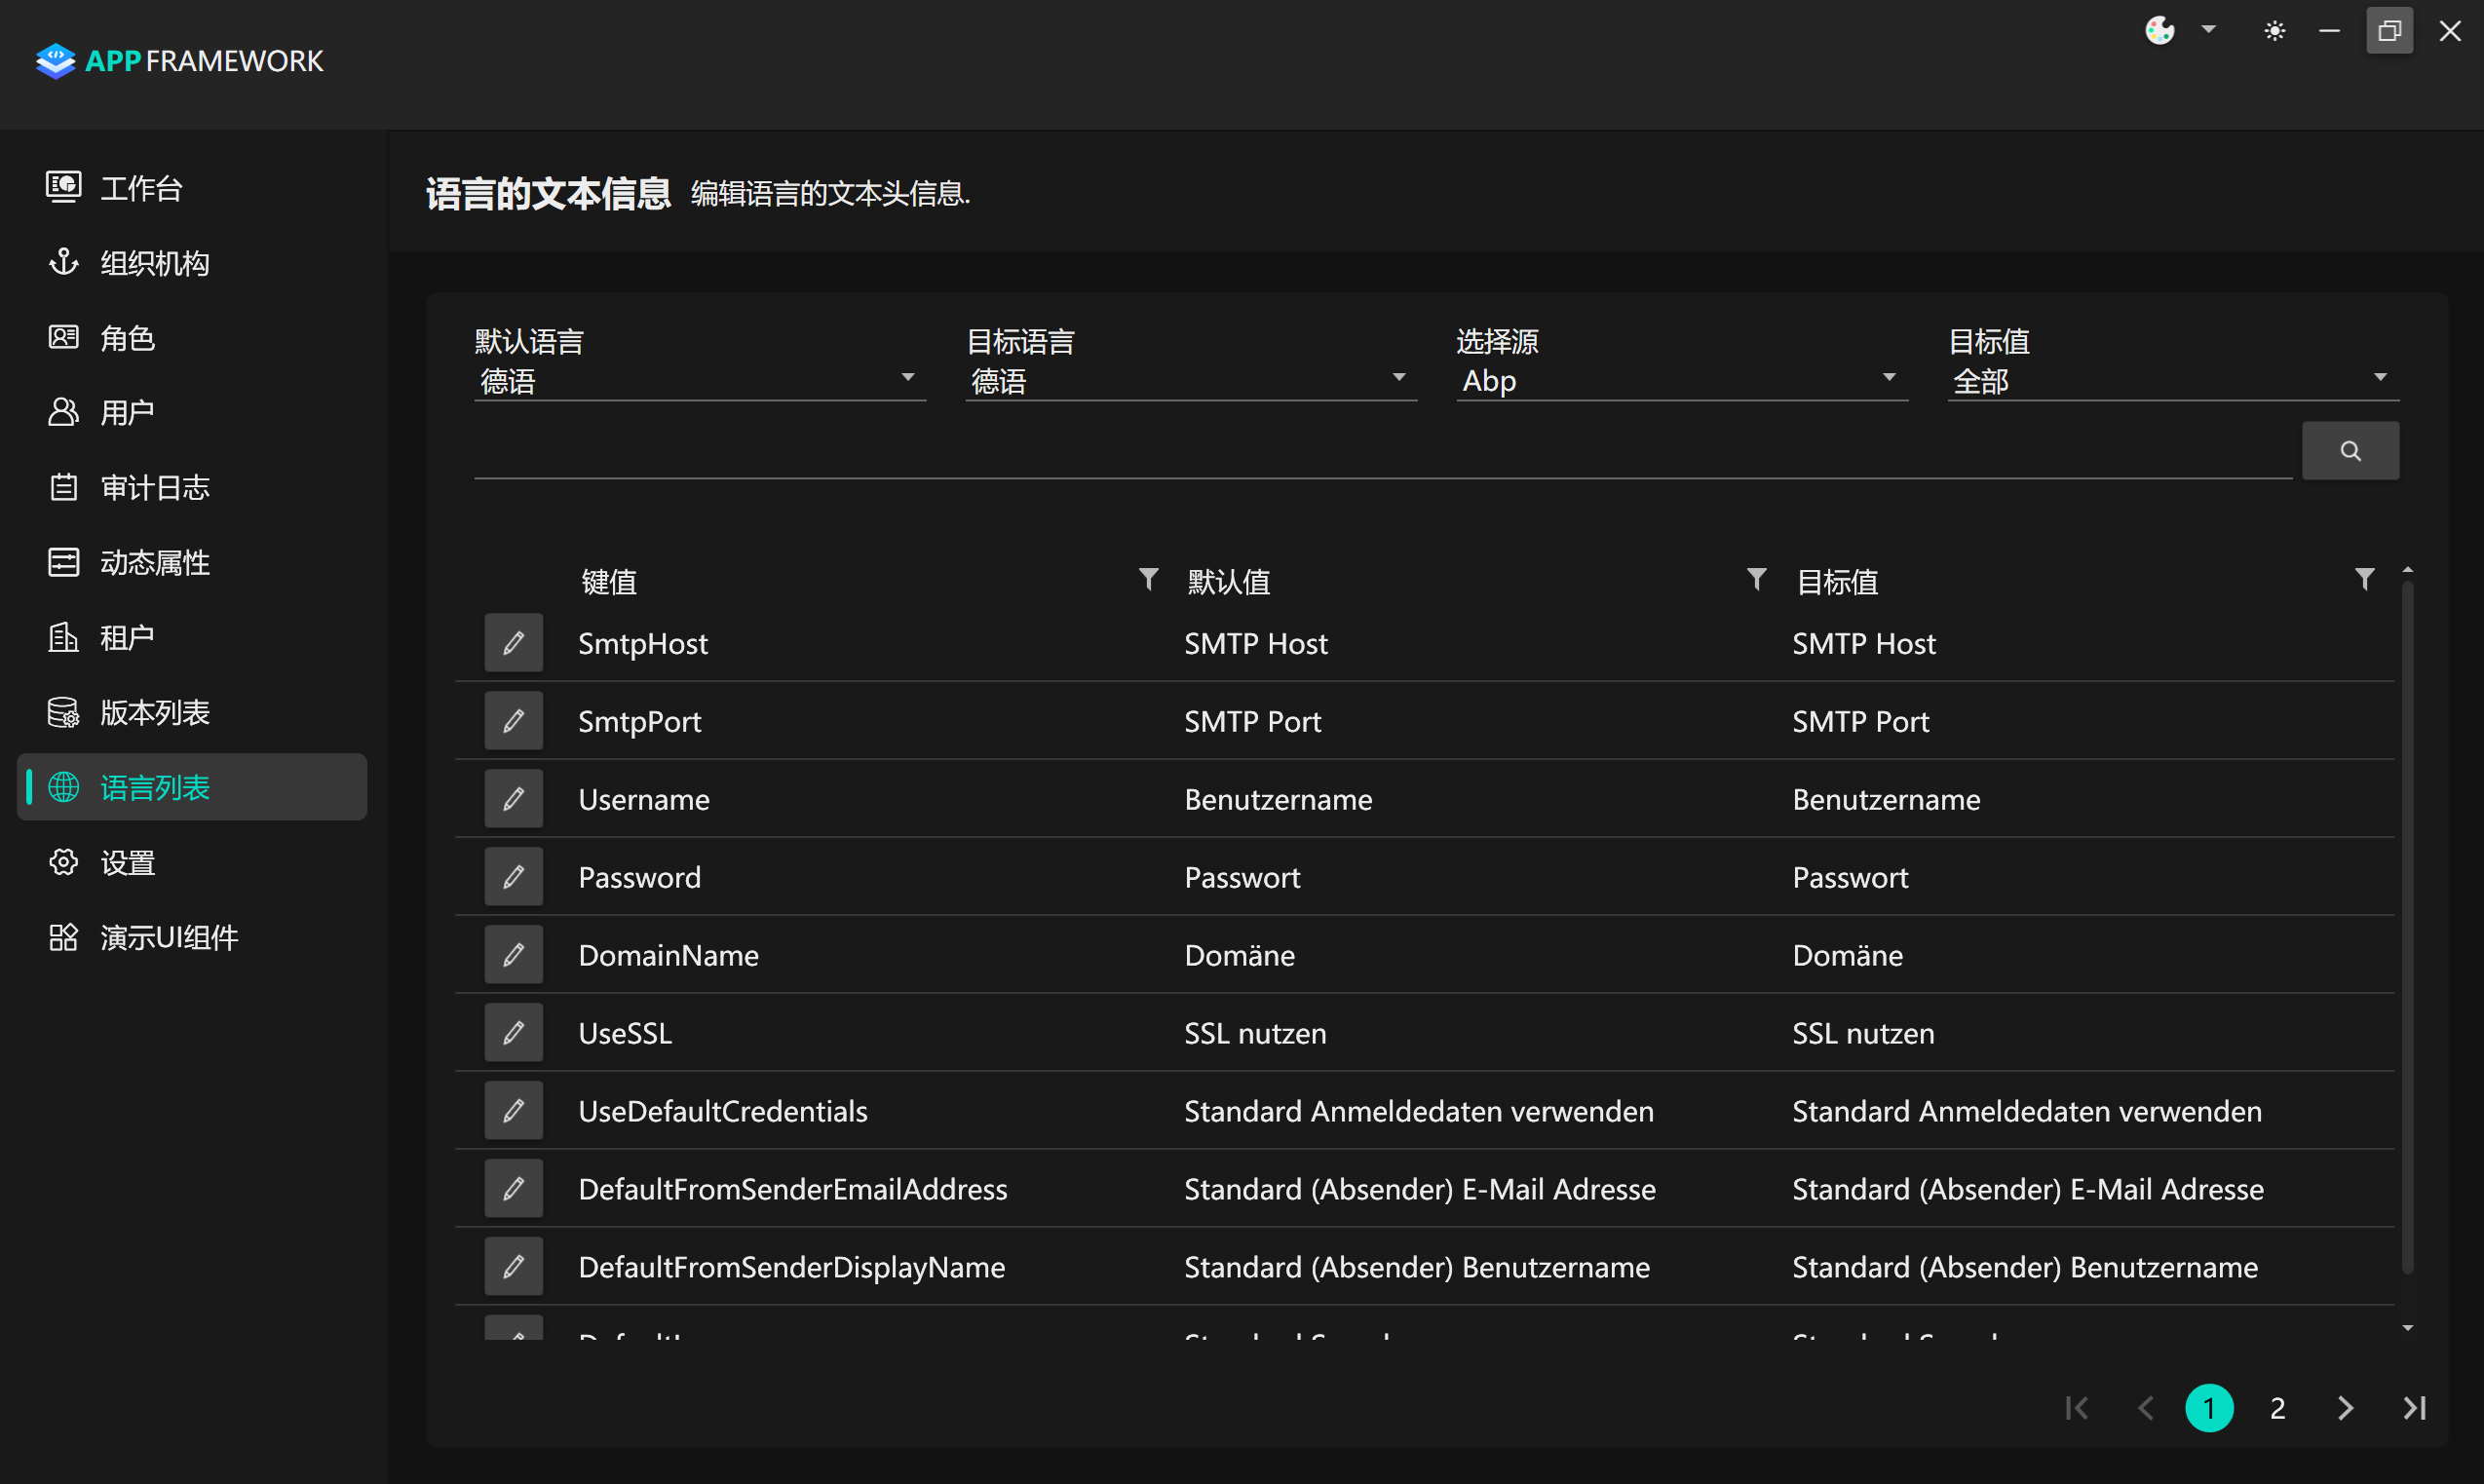Go to 动态属性 sidebar item

155,563
